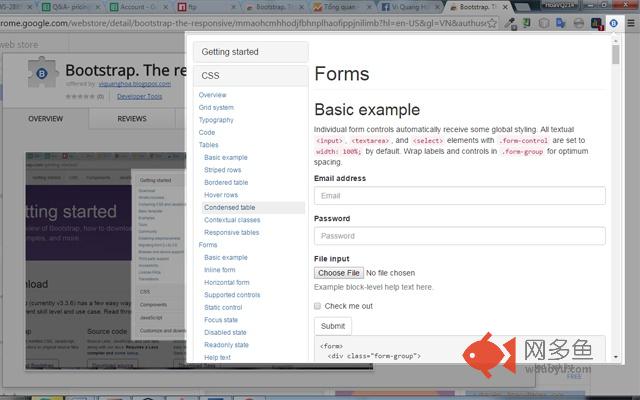Screen dimensions: 640x400
Task: Collapse the CSS section header
Action: 251,76
